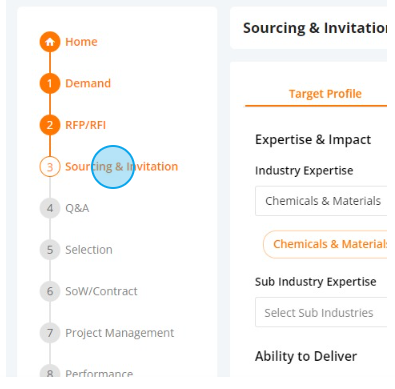The image size is (395, 389).
Task: Click step 6 SoW/Contract circle
Action: (50, 291)
